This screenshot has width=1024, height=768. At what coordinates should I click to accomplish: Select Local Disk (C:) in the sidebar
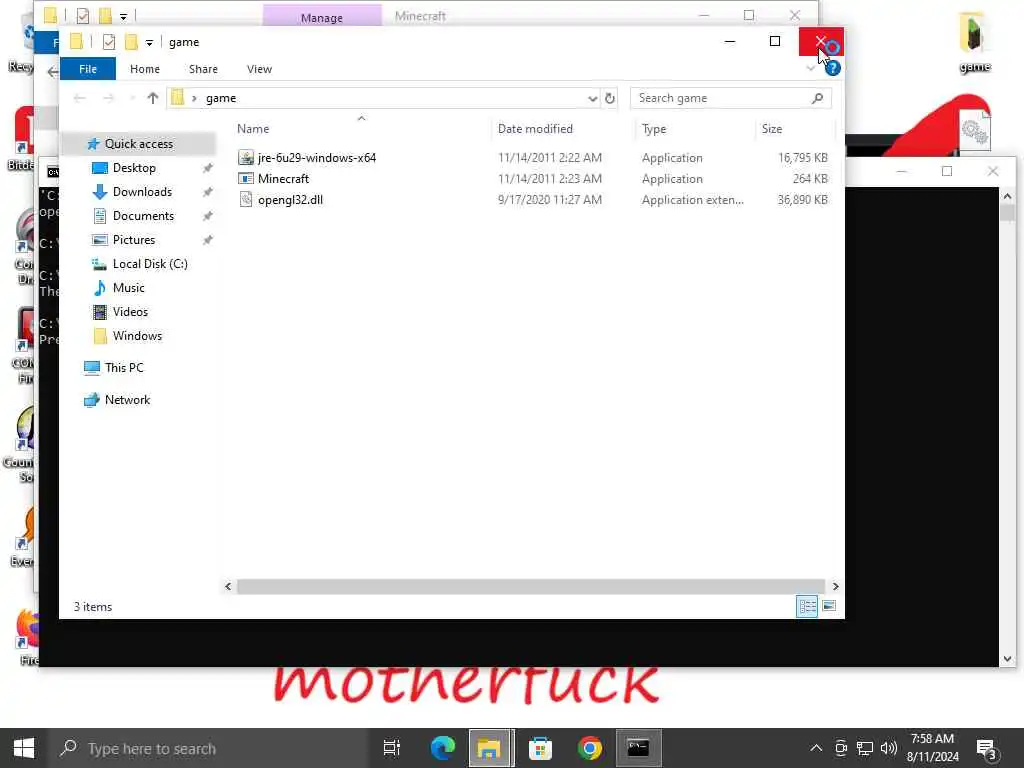point(150,264)
